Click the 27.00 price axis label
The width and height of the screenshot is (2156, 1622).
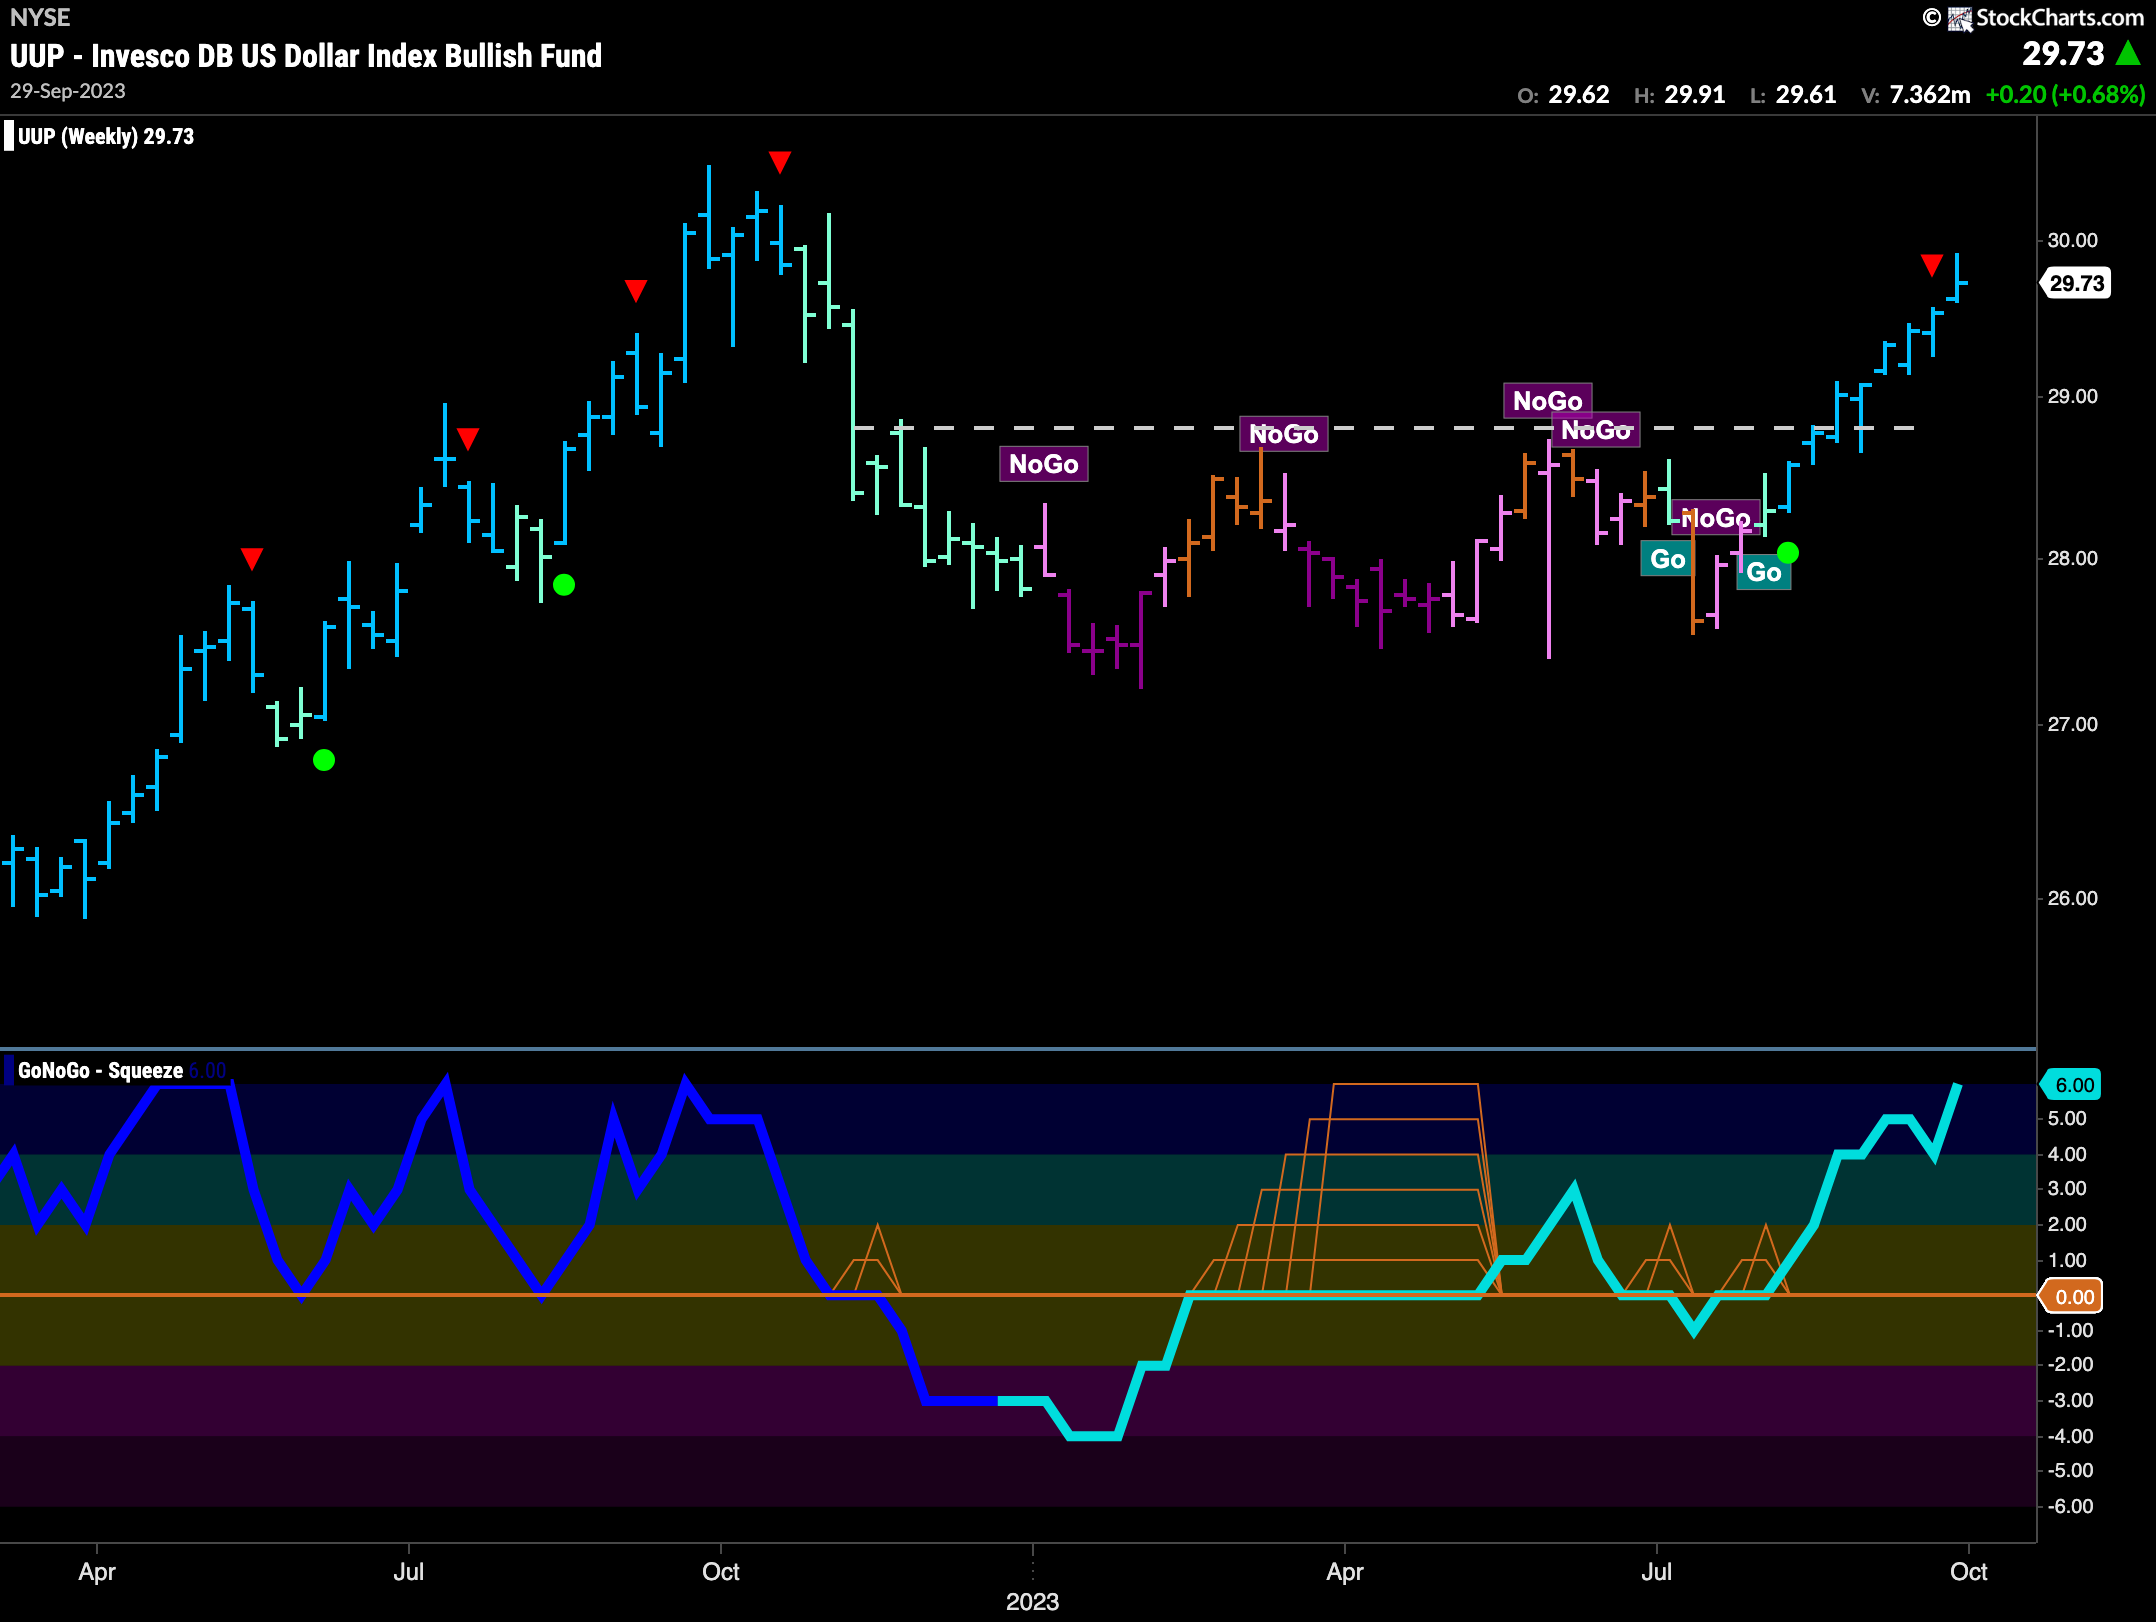(2072, 724)
